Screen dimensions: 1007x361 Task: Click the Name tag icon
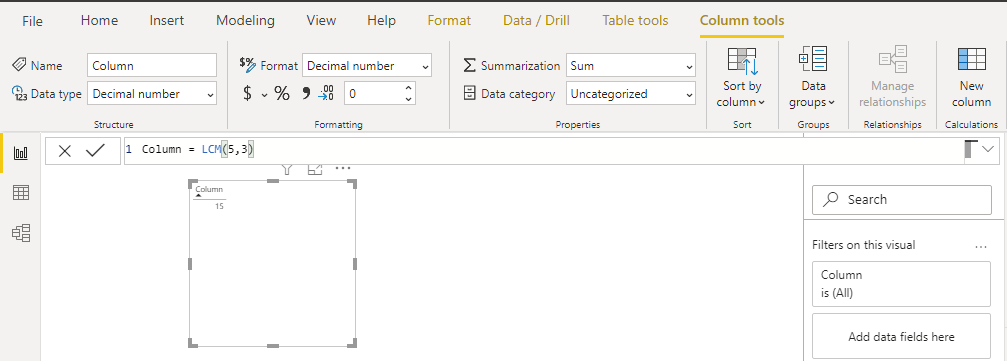tap(19, 65)
